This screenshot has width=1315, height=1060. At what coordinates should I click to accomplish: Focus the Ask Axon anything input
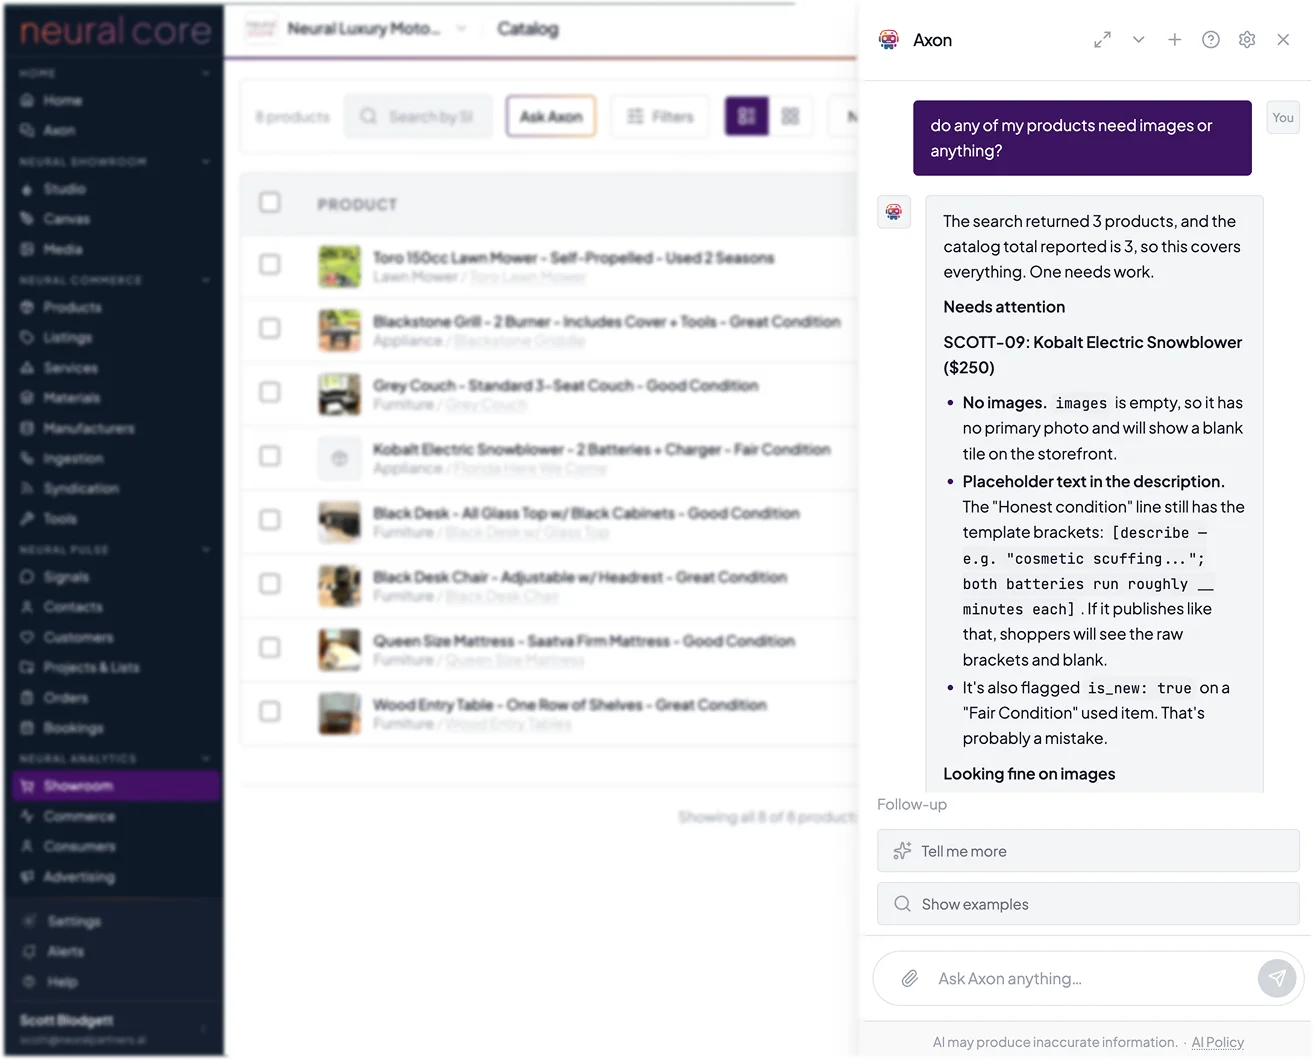(1090, 978)
